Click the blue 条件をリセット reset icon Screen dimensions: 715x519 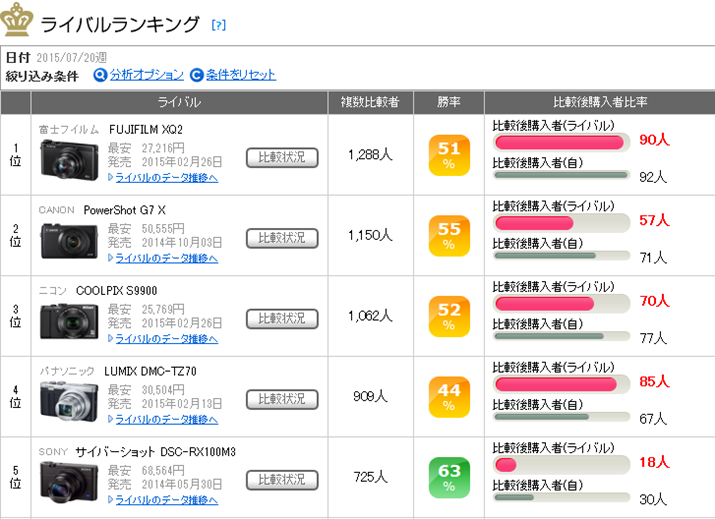click(197, 75)
